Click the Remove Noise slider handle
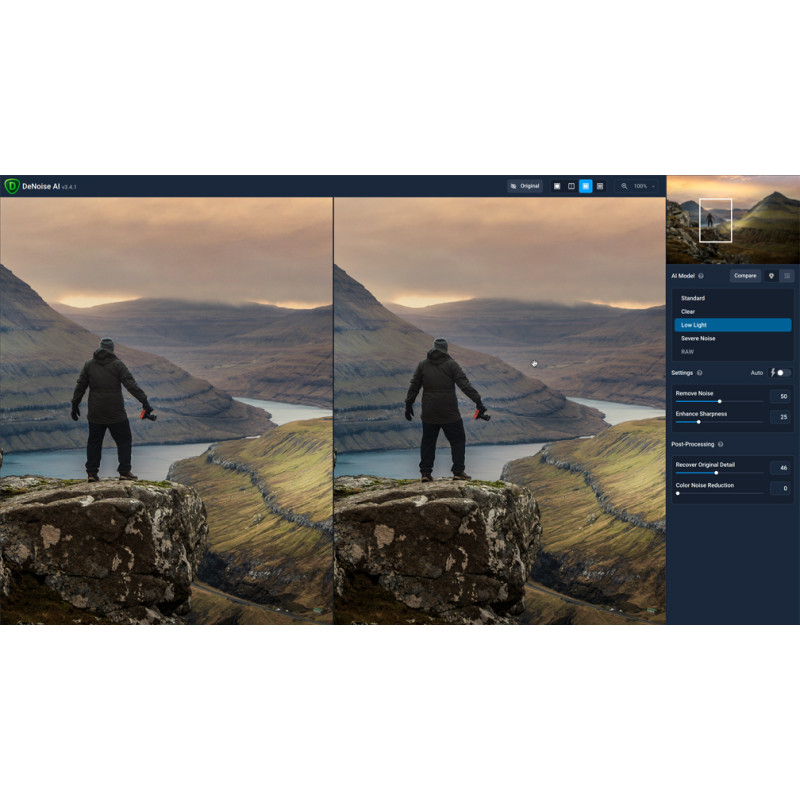Screen dimensions: 800x800 (x=719, y=401)
